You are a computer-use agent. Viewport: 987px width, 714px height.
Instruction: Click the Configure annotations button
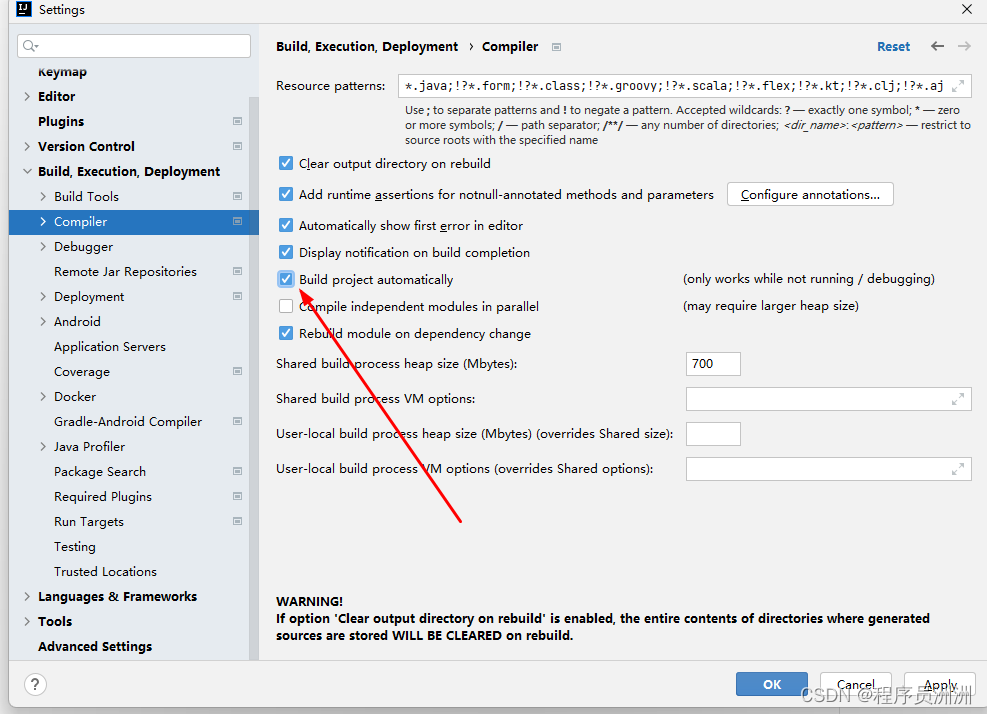click(810, 195)
